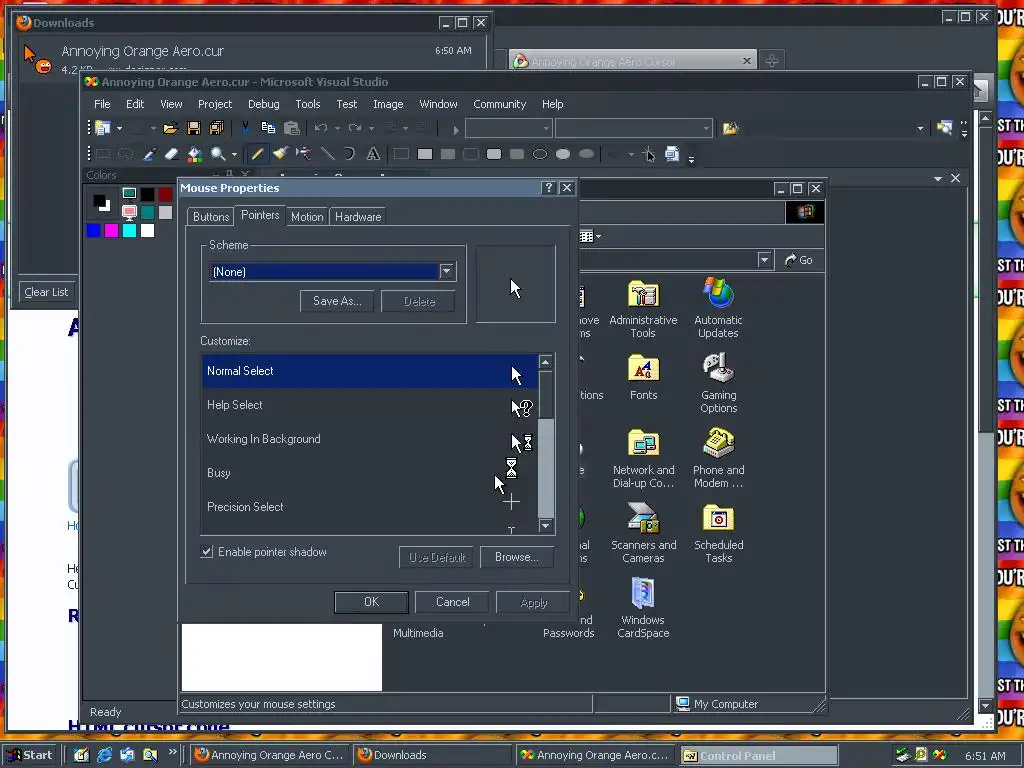This screenshot has width=1024, height=768.
Task: Pick the magenta color swatch
Action: (112, 231)
